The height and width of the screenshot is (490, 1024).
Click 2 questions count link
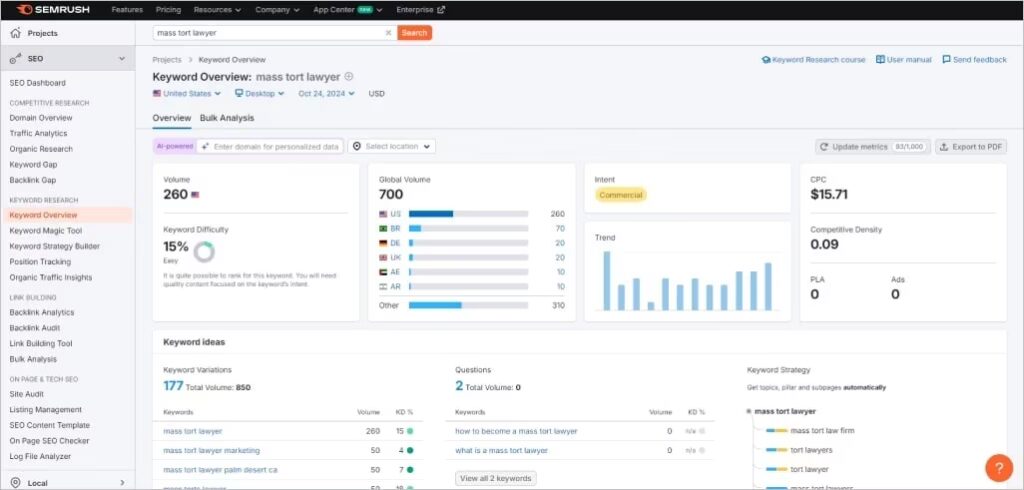pyautogui.click(x=459, y=386)
